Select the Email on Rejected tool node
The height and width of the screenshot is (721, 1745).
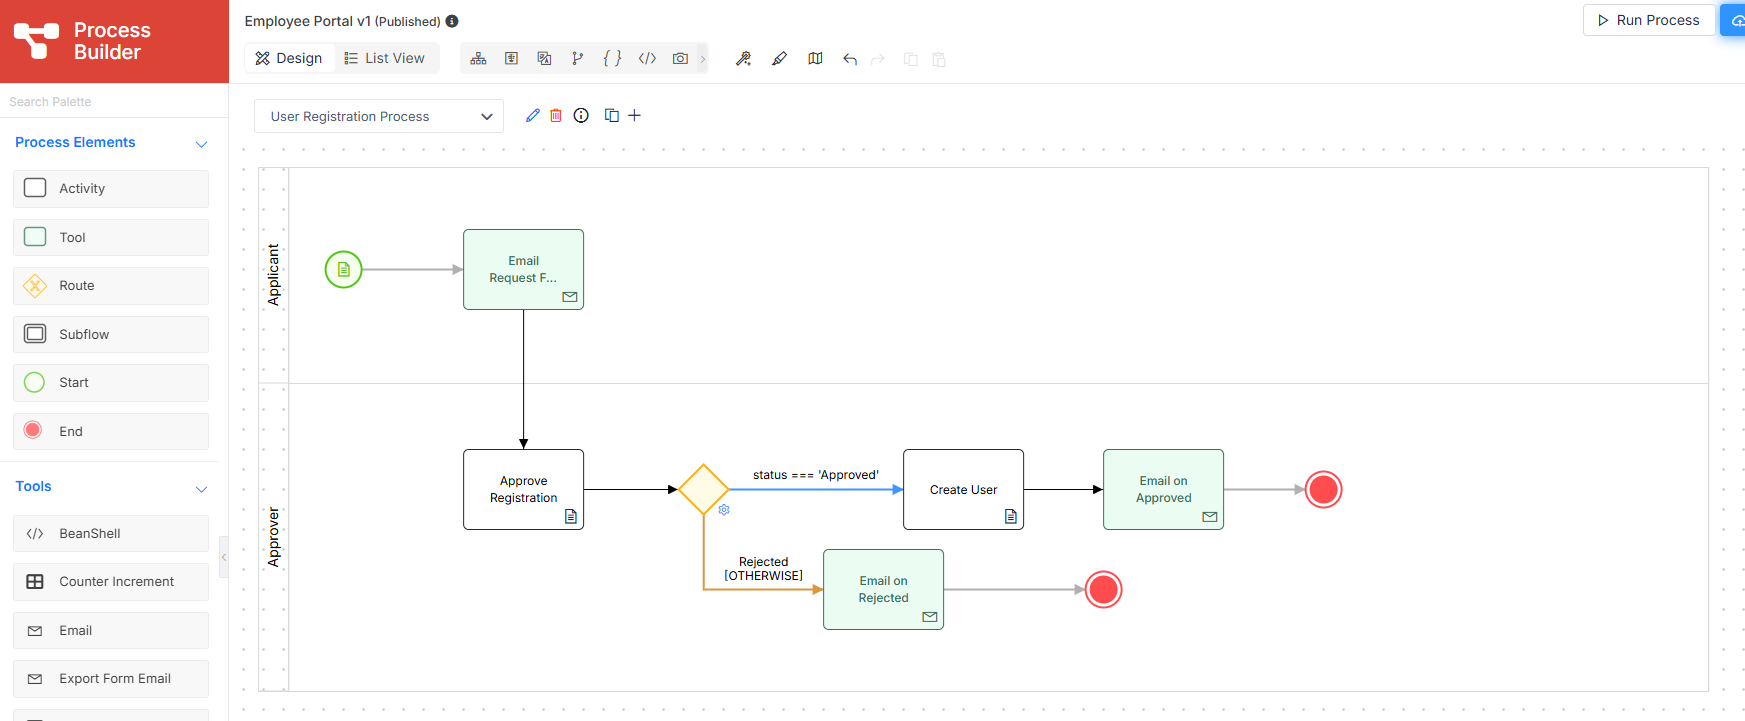click(883, 589)
